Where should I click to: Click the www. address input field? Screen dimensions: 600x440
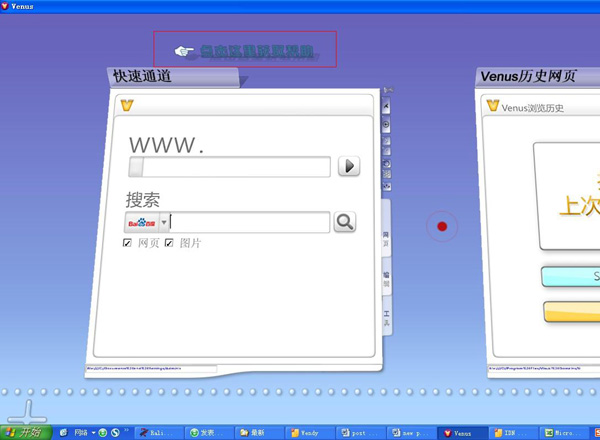(x=230, y=166)
